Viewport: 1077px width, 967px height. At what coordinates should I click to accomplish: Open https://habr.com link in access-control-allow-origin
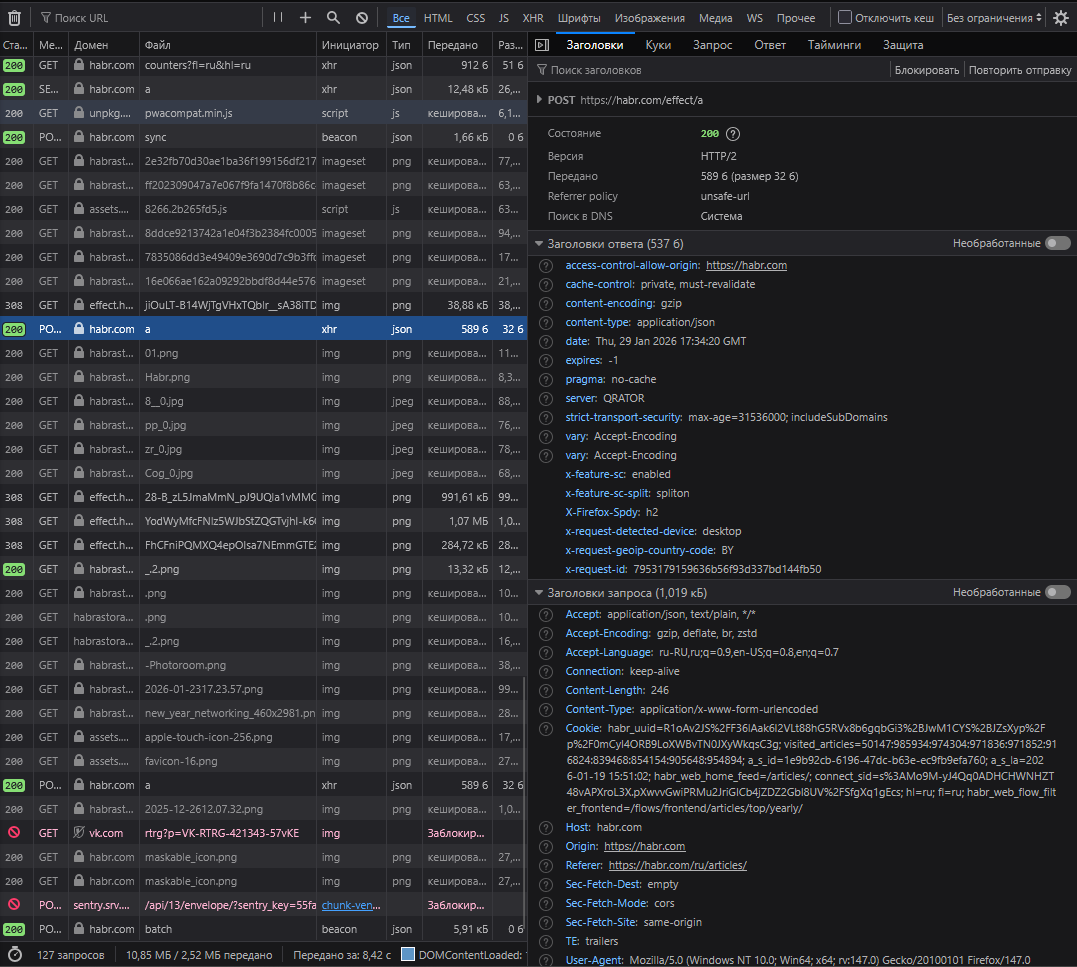pos(746,266)
